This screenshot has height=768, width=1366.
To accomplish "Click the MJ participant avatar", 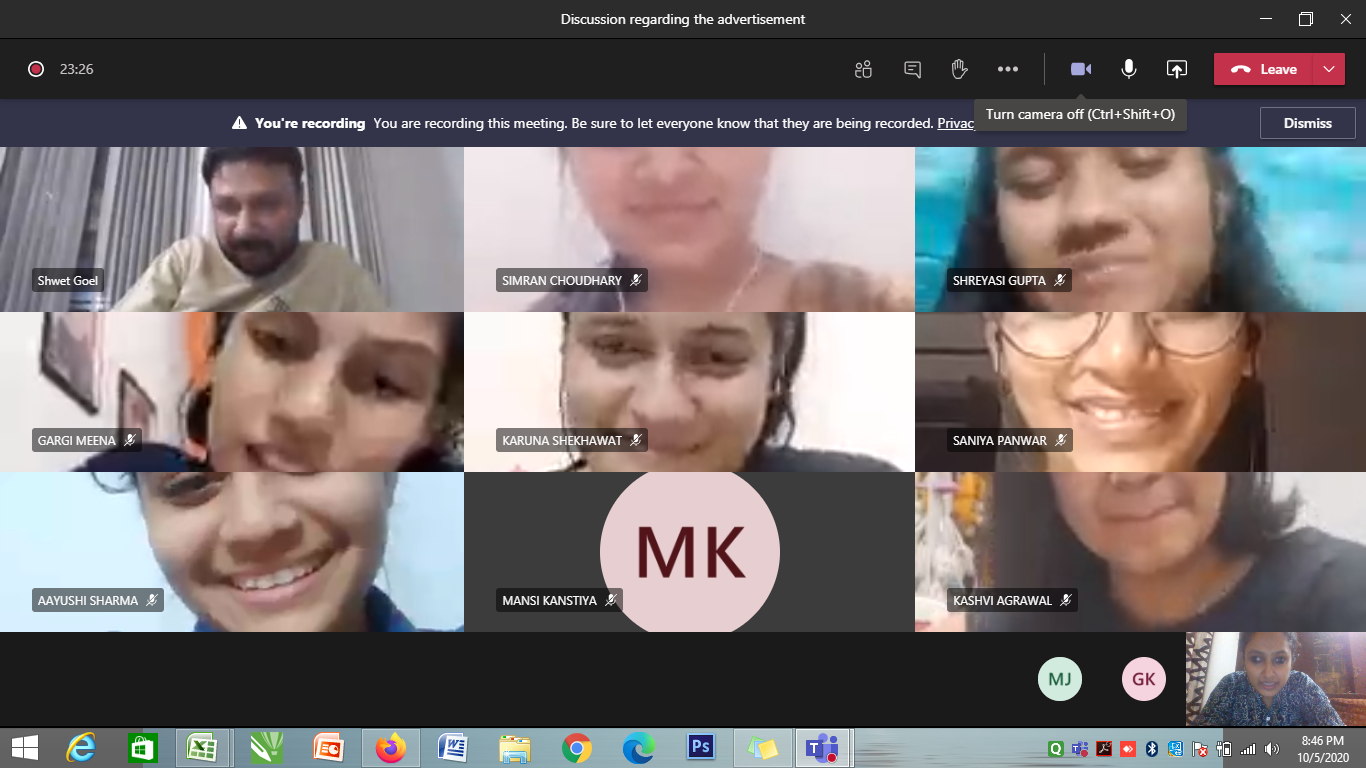I will click(x=1060, y=679).
